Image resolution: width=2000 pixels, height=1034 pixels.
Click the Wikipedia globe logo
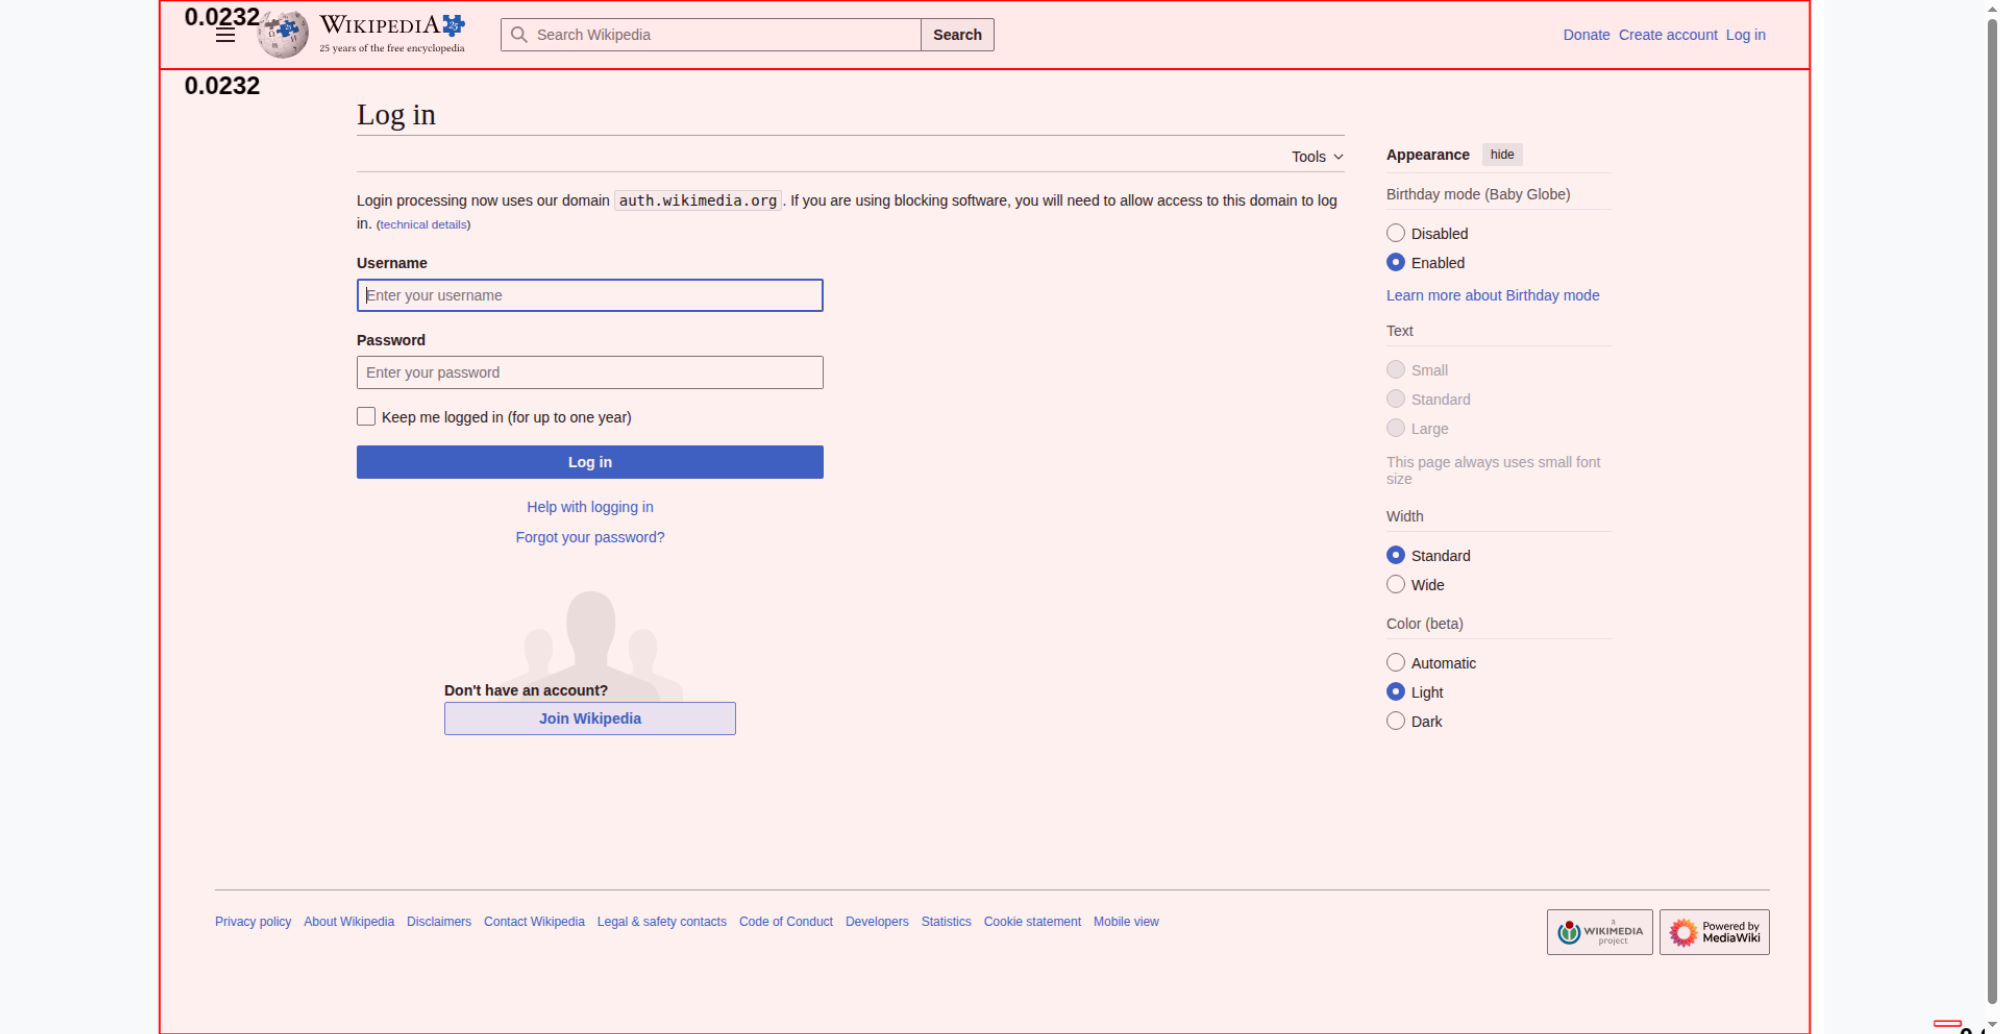click(283, 34)
